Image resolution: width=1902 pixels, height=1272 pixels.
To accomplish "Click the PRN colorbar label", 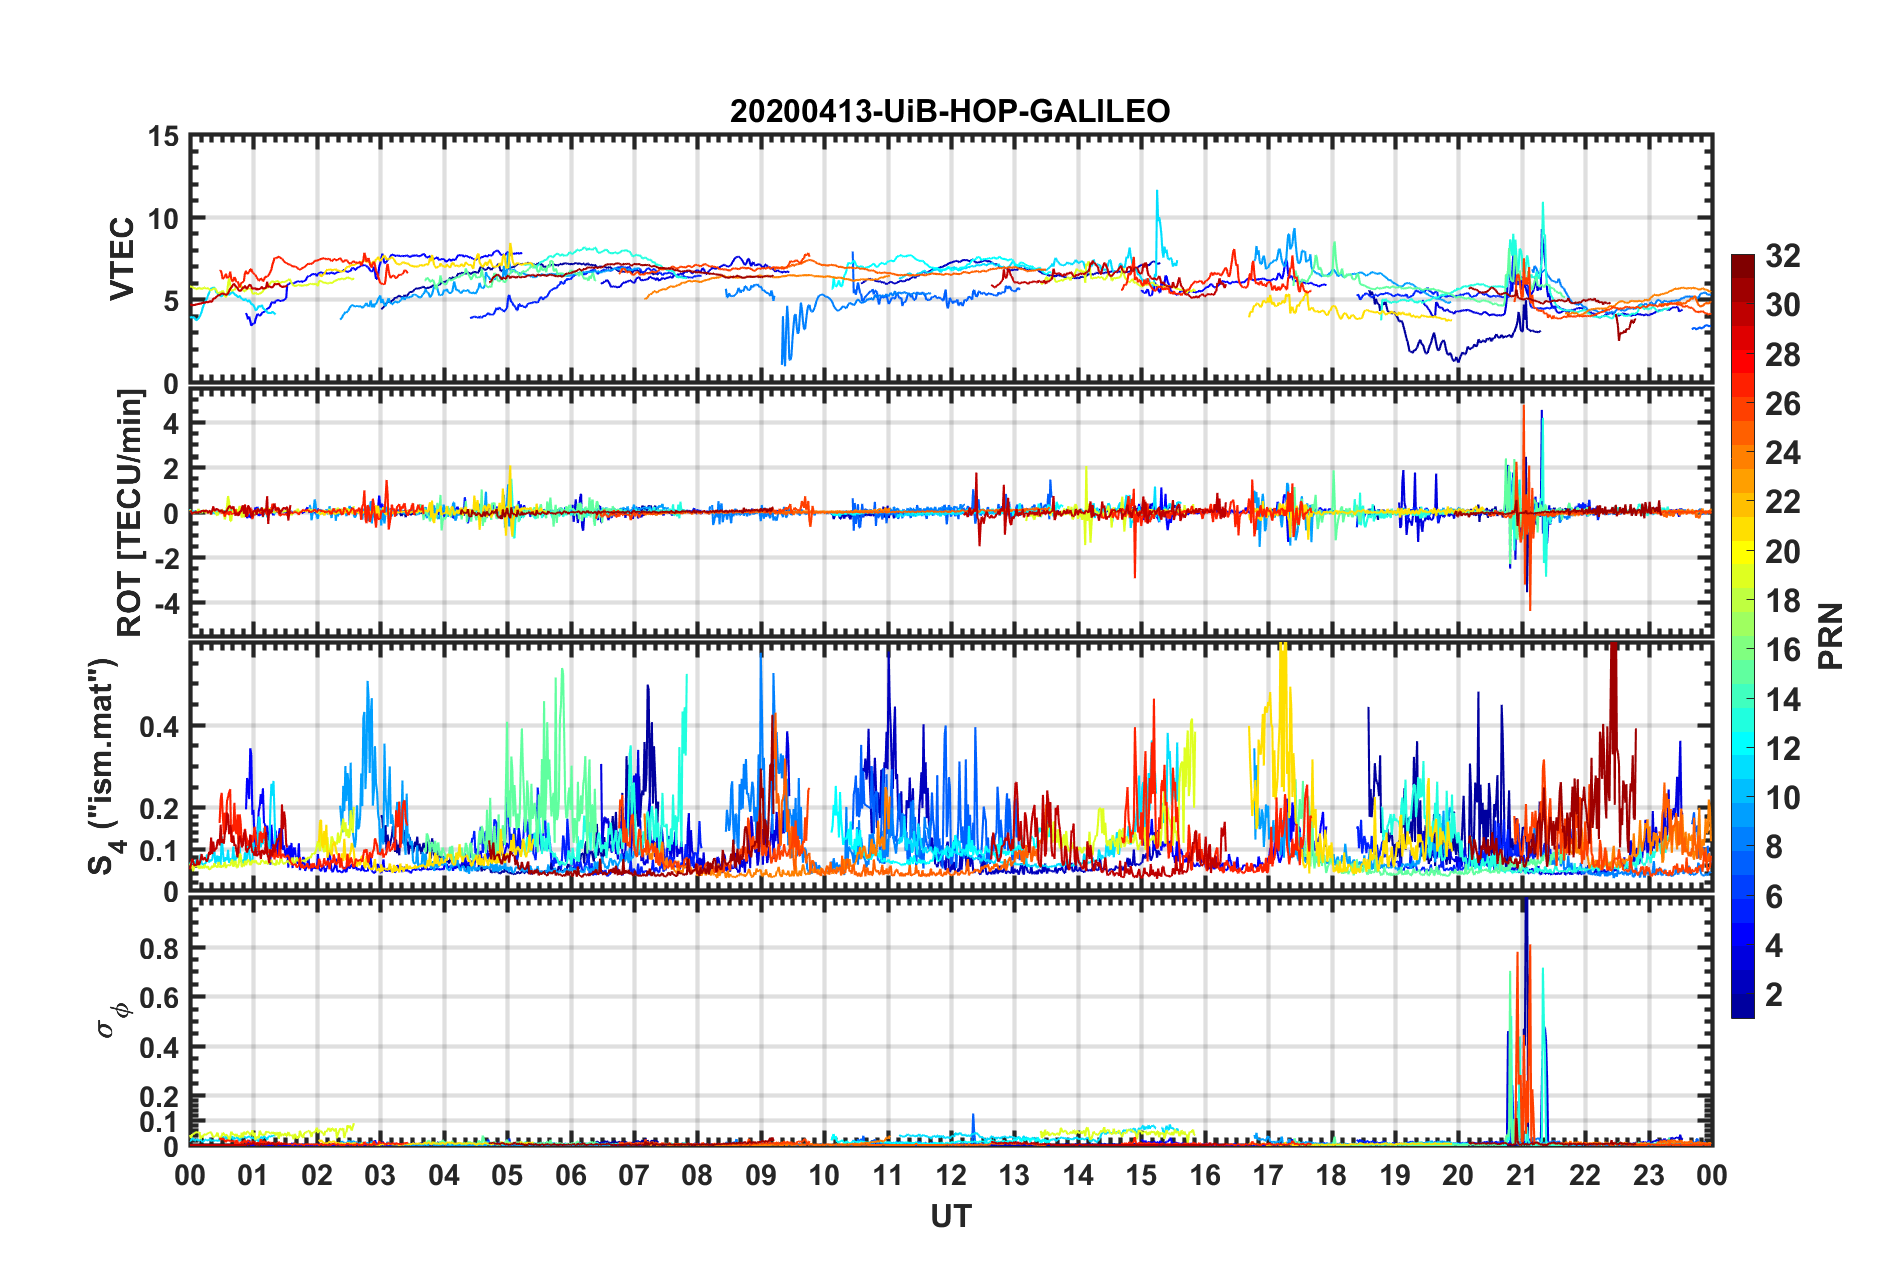I will point(1830,636).
